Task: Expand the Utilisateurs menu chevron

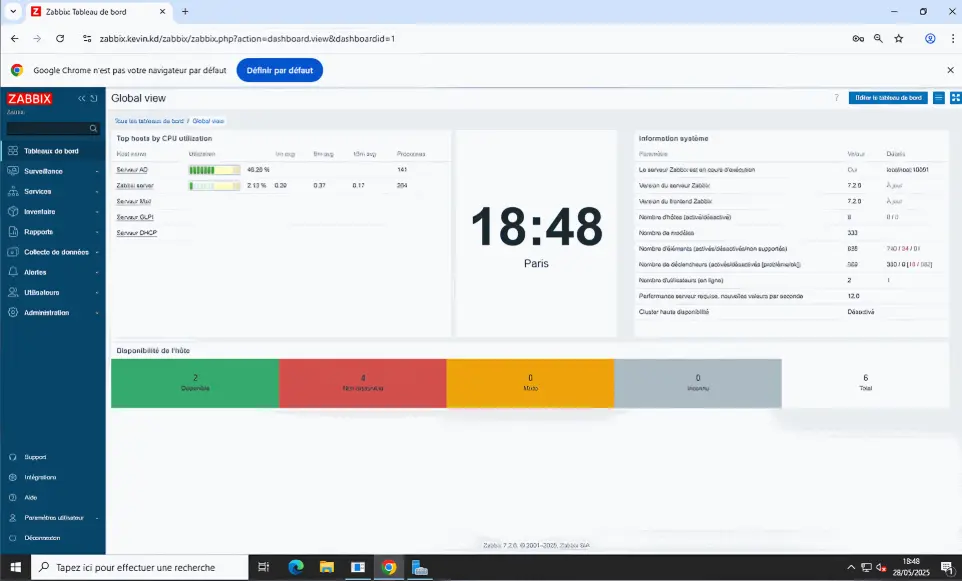Action: [x=97, y=293]
